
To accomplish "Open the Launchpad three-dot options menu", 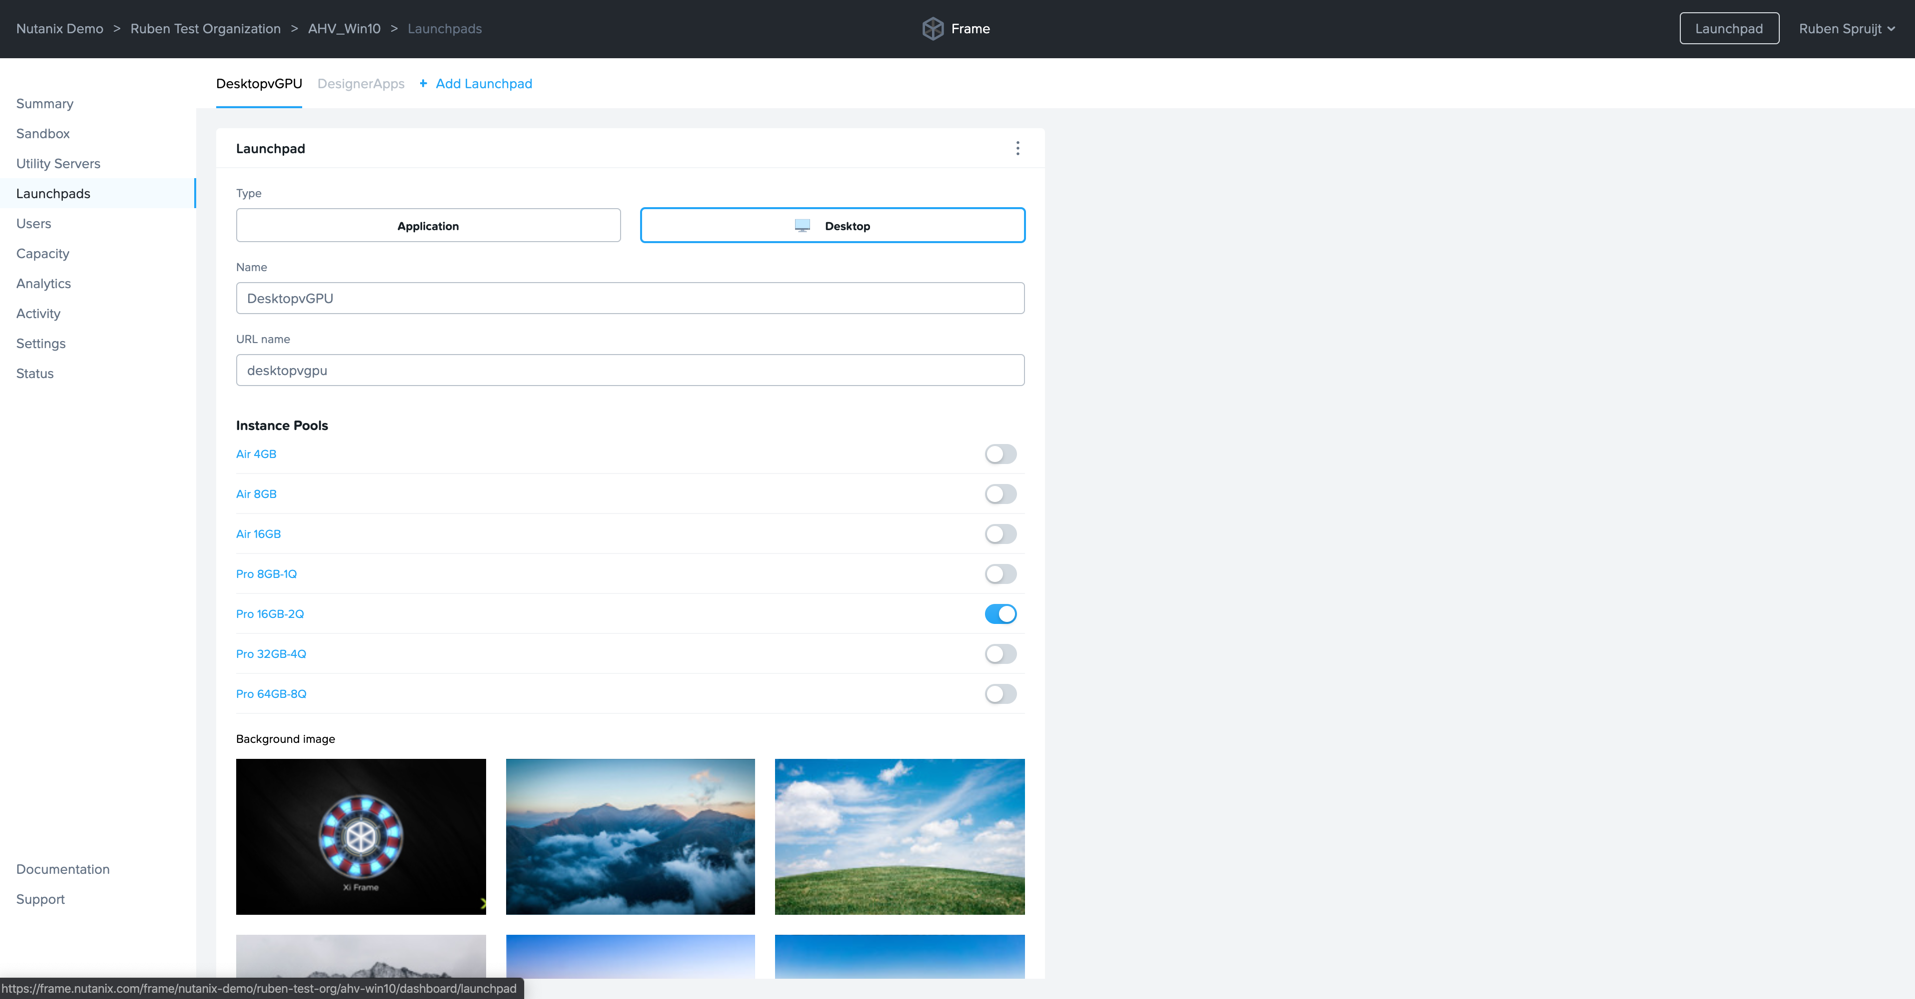I will coord(1017,148).
